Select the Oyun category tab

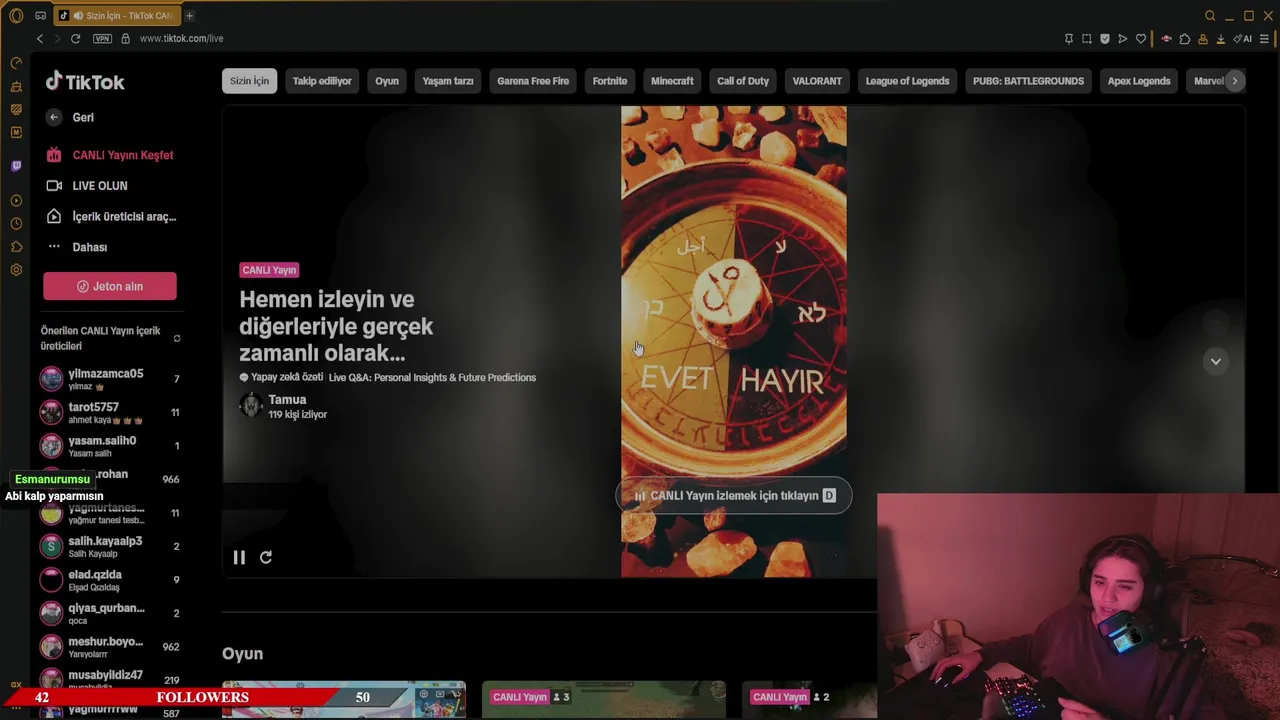pyautogui.click(x=387, y=81)
